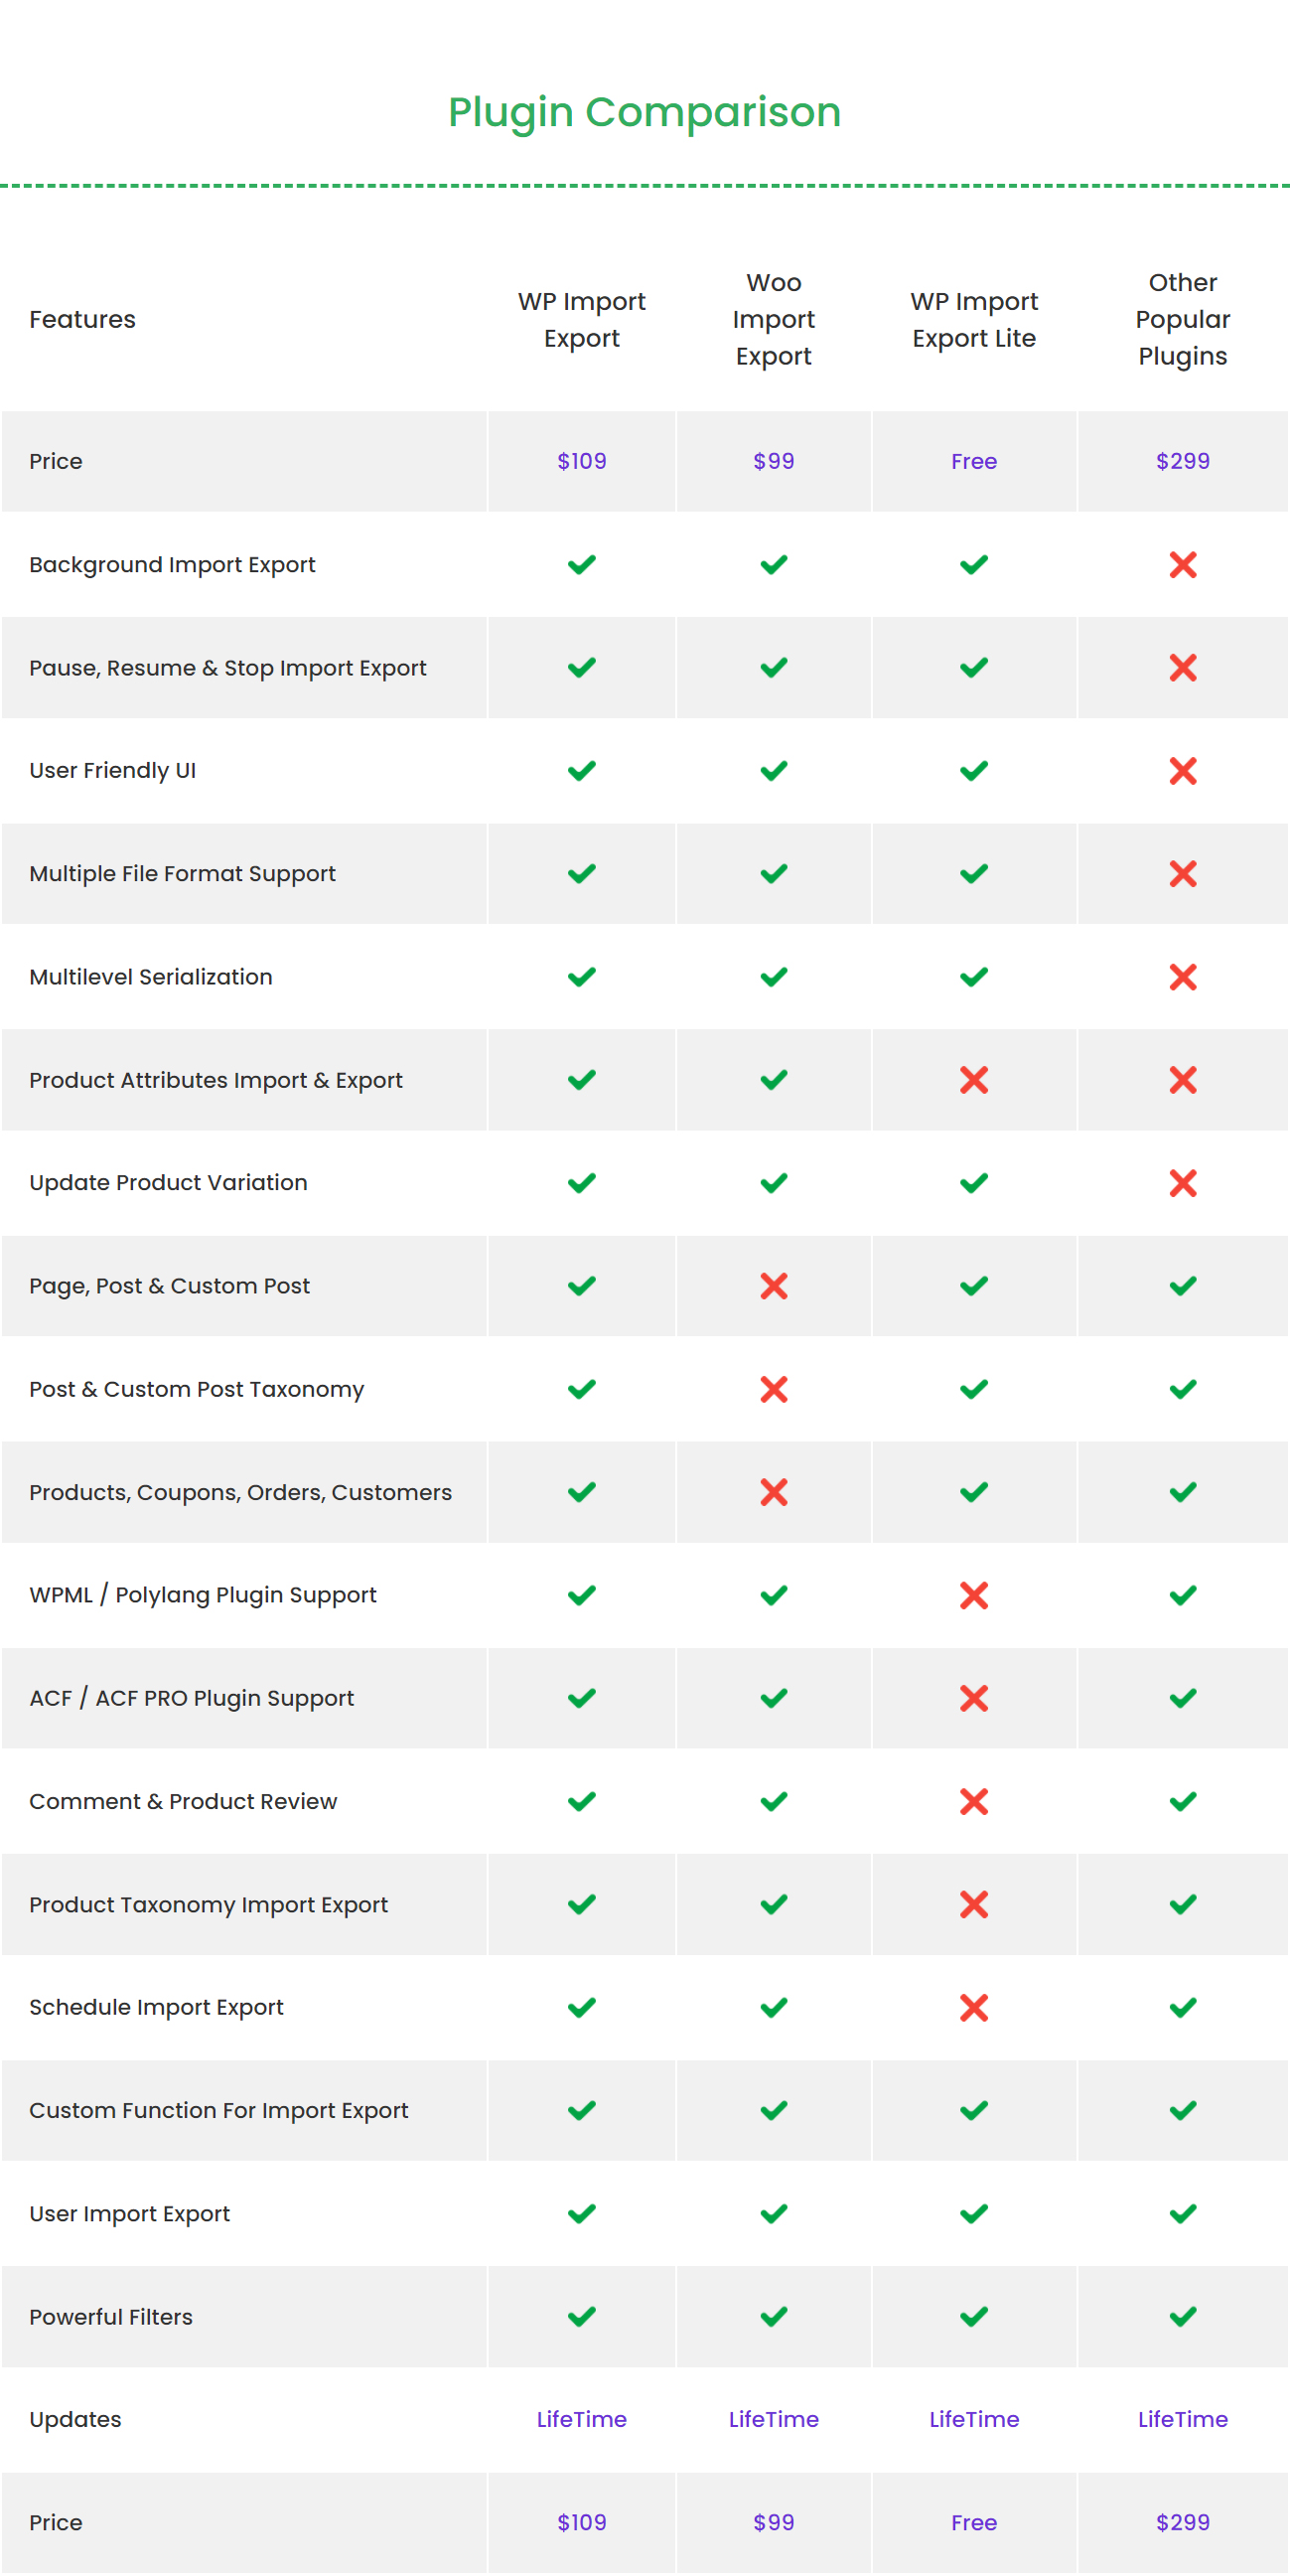
Task: Click the $109 price at top of table
Action: click(581, 461)
